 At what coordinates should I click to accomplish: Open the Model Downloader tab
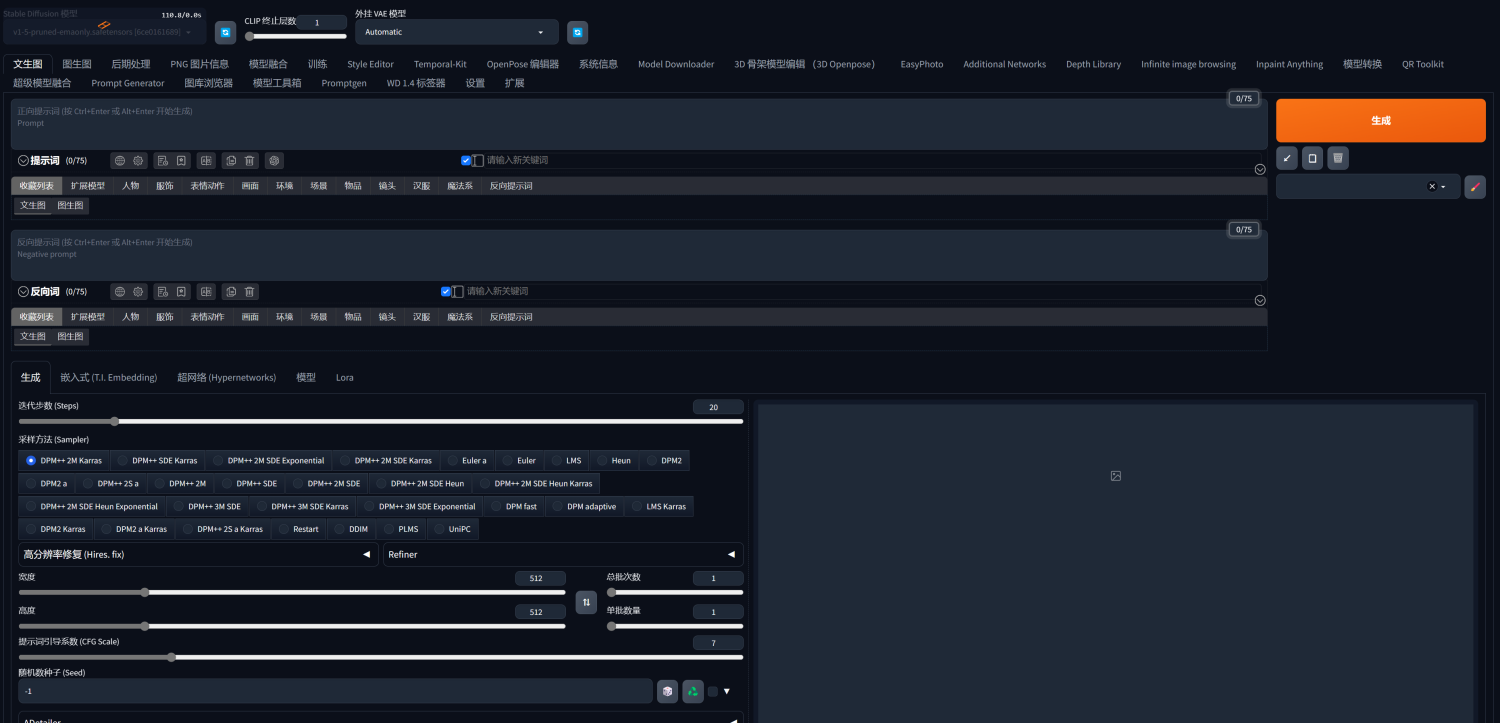676,64
